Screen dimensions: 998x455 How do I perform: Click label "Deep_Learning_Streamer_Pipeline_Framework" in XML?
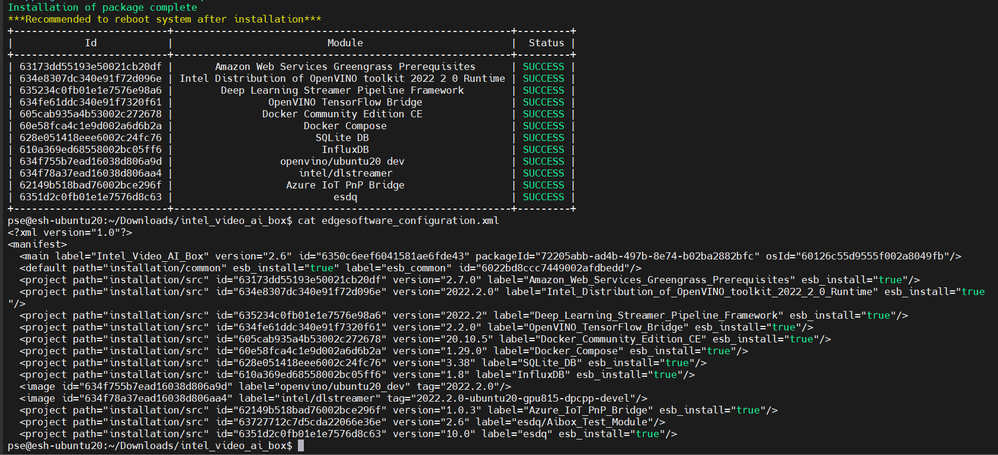point(654,316)
